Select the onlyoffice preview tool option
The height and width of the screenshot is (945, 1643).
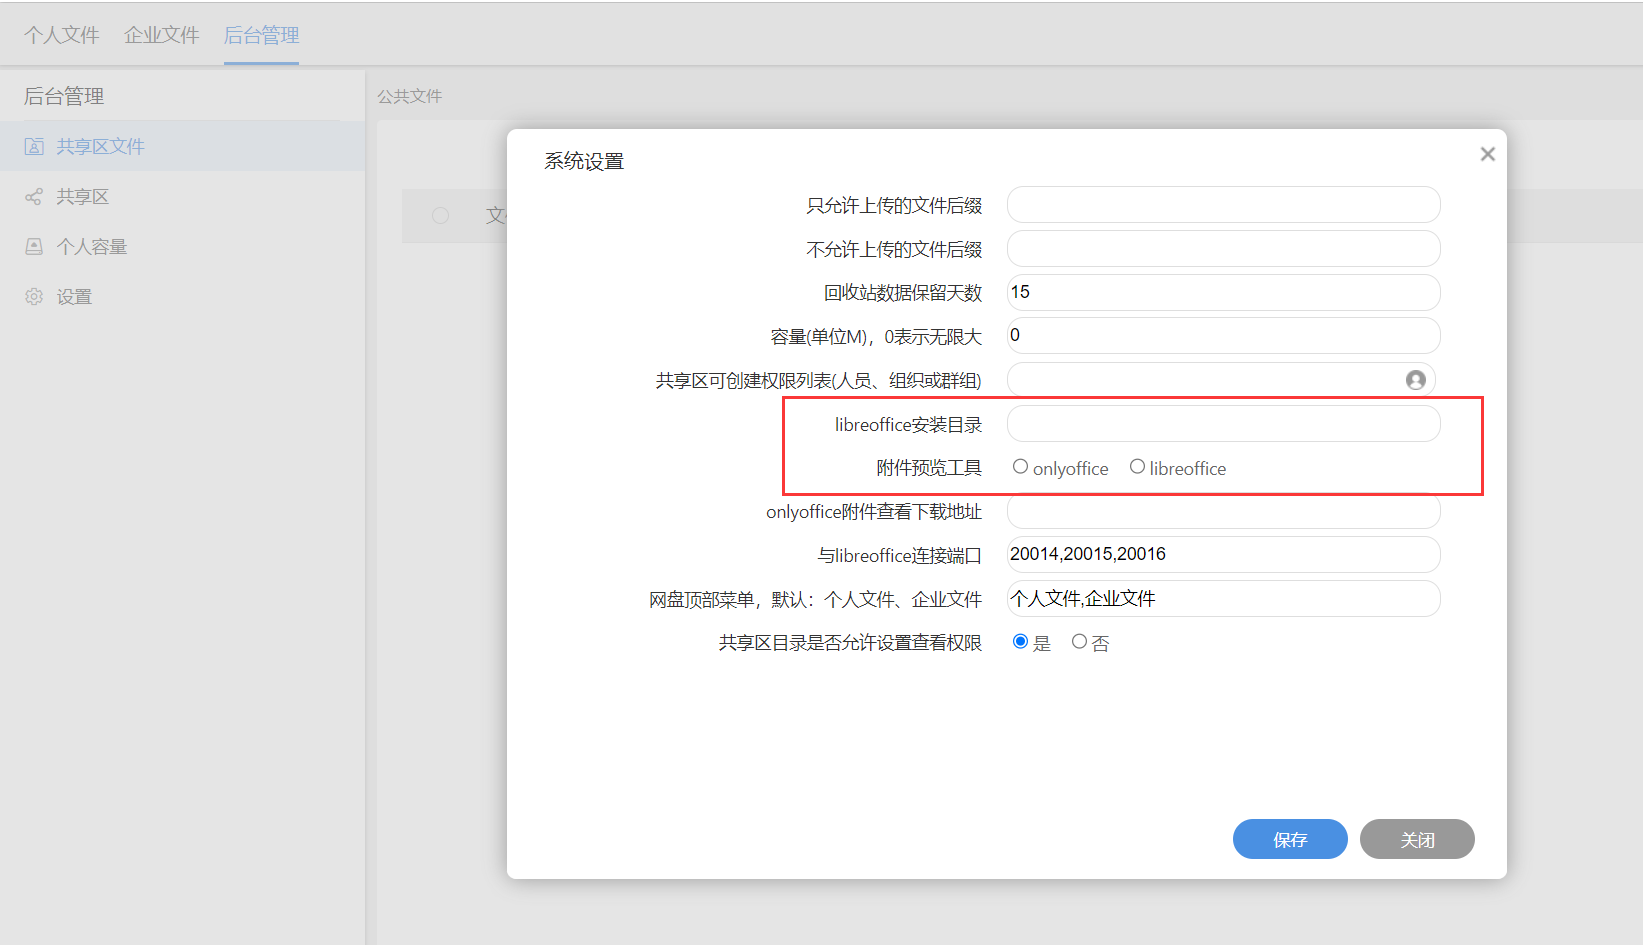(x=1020, y=467)
